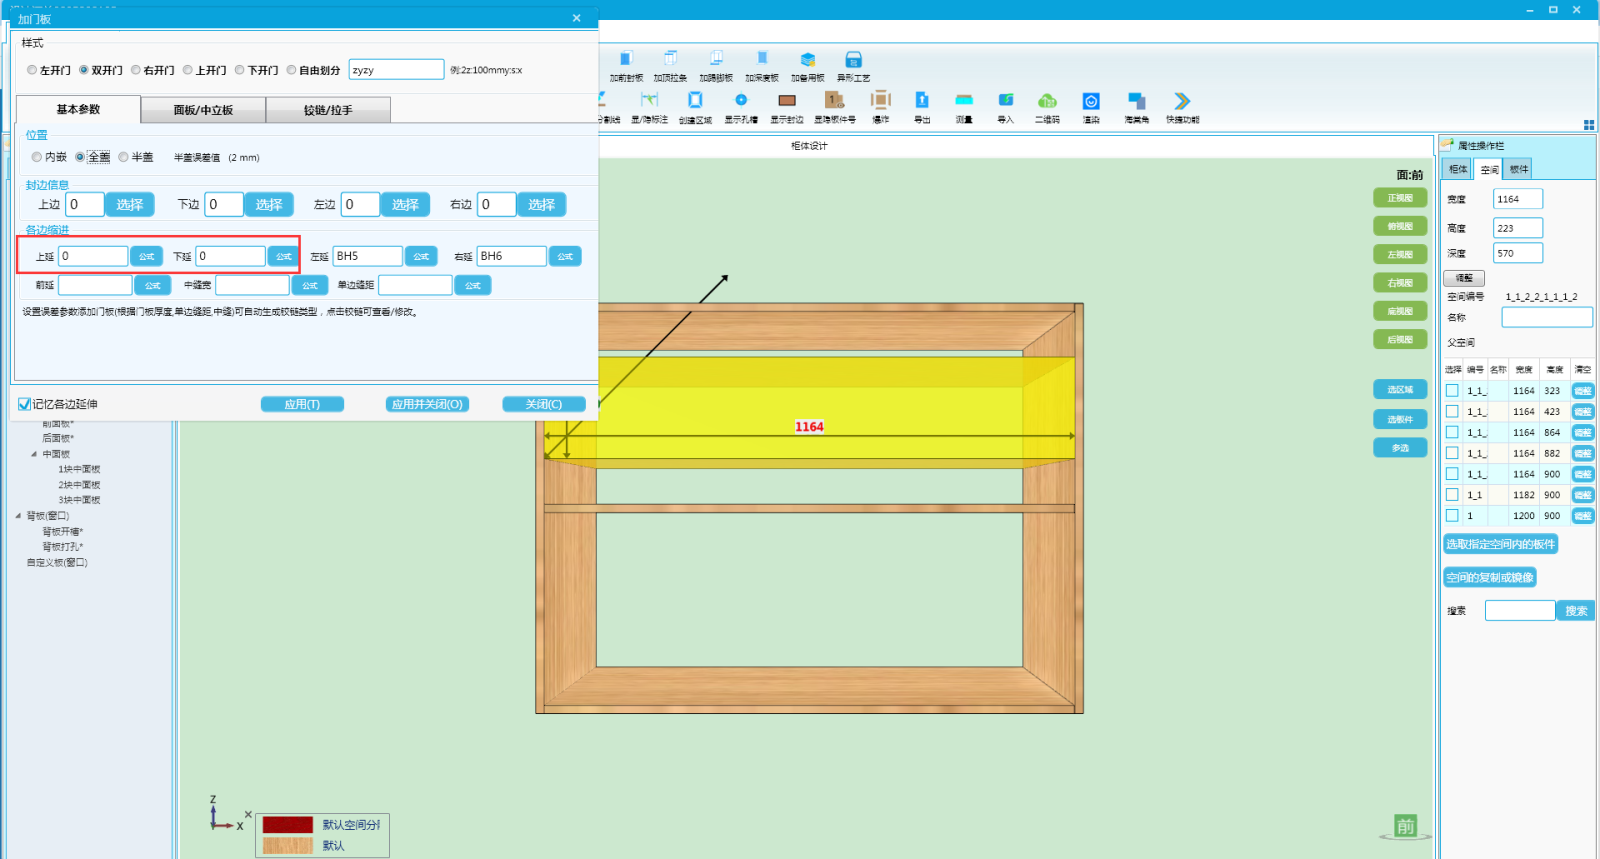Click the 二维码 QR code icon
The width and height of the screenshot is (1600, 859).
1047,100
